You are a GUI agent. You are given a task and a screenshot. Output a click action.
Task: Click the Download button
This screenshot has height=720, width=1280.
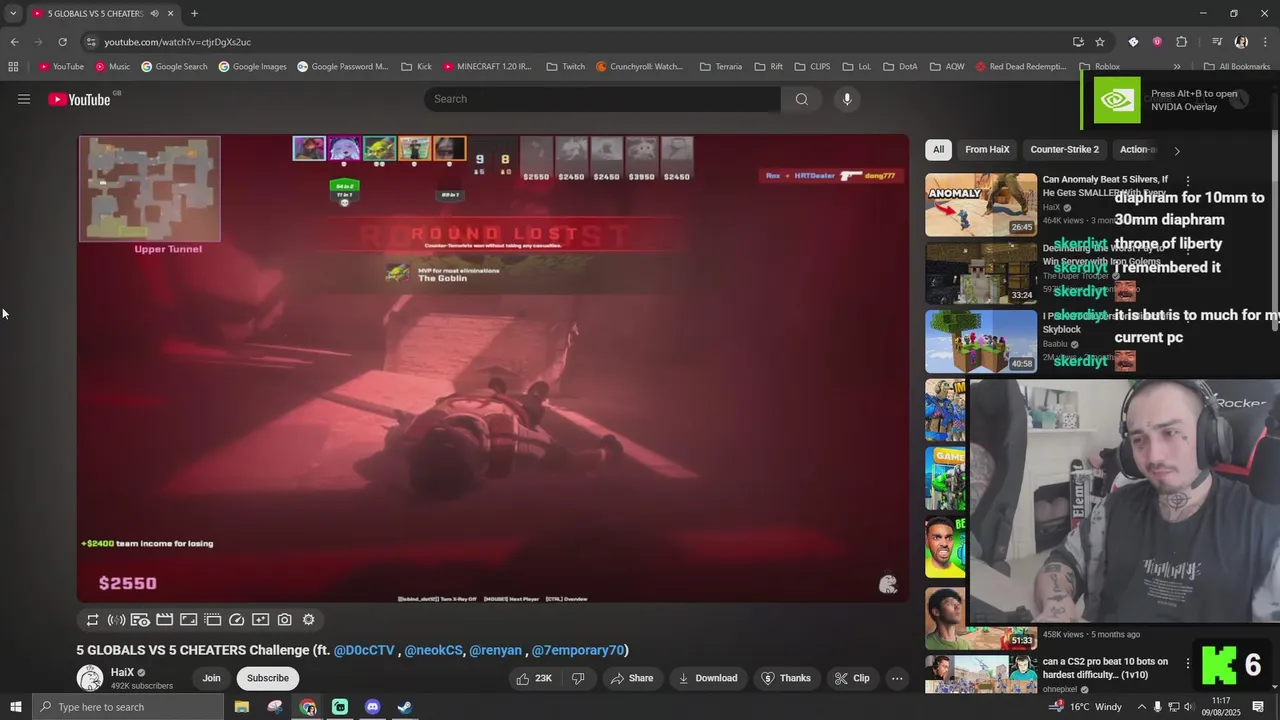(x=707, y=678)
